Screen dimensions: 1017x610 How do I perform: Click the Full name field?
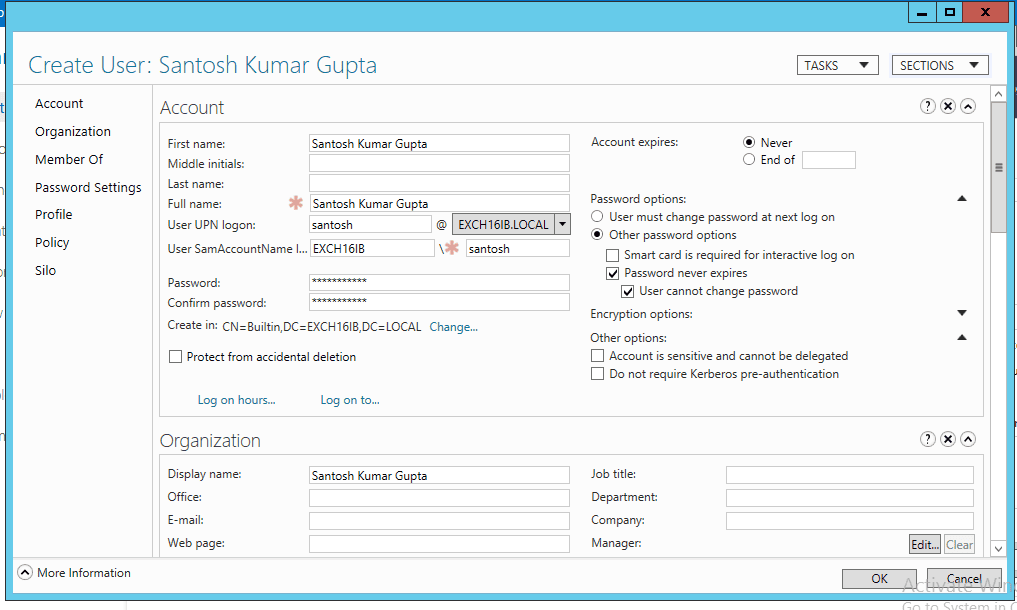[439, 204]
